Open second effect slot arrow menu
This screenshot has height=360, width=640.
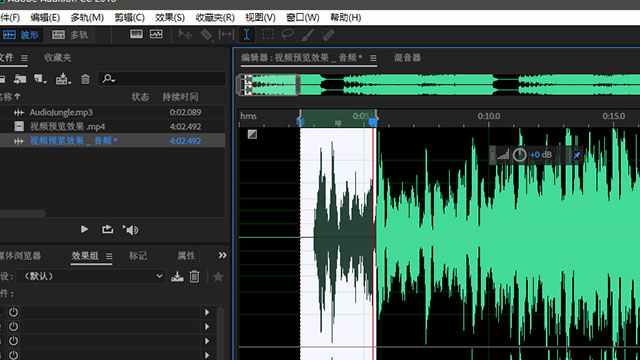coord(207,327)
